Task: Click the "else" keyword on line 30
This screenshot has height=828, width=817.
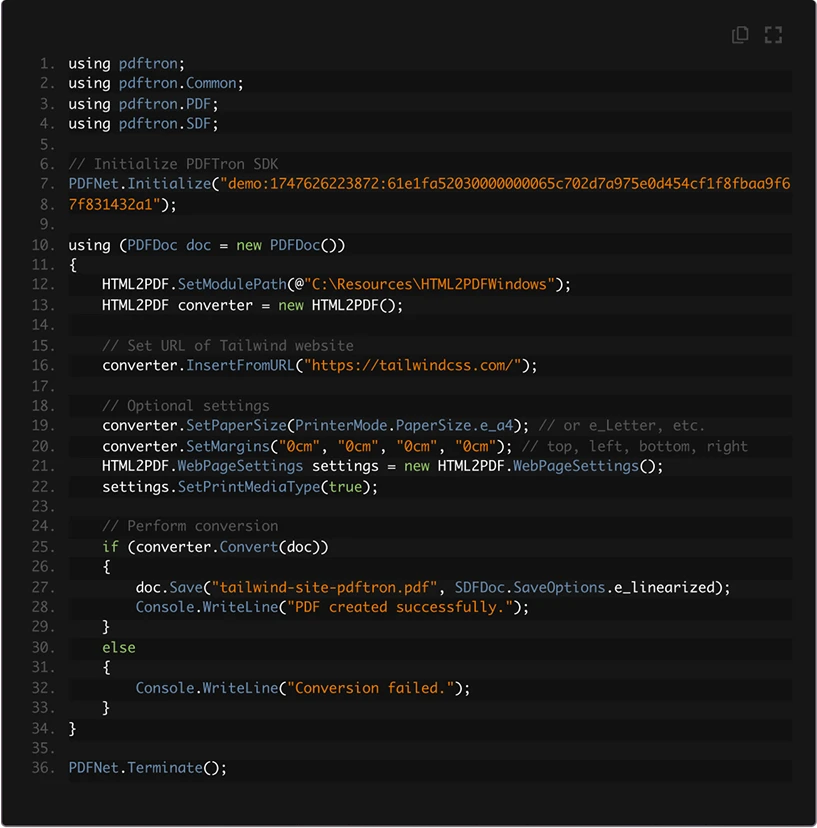Action: point(118,647)
